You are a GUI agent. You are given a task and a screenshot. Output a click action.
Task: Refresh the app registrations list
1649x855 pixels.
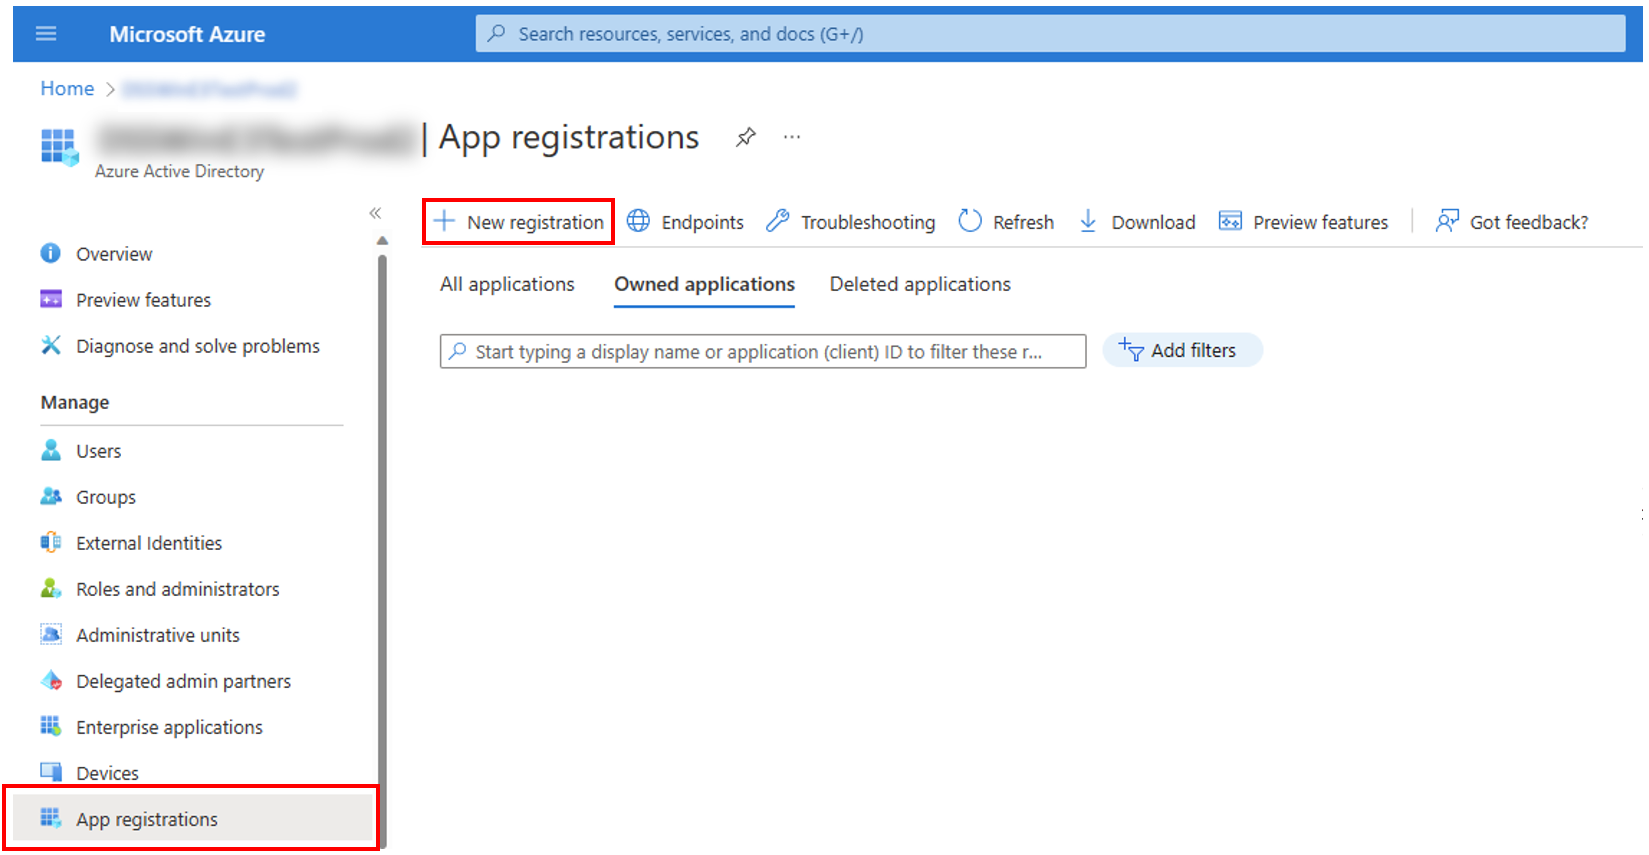pos(1006,222)
